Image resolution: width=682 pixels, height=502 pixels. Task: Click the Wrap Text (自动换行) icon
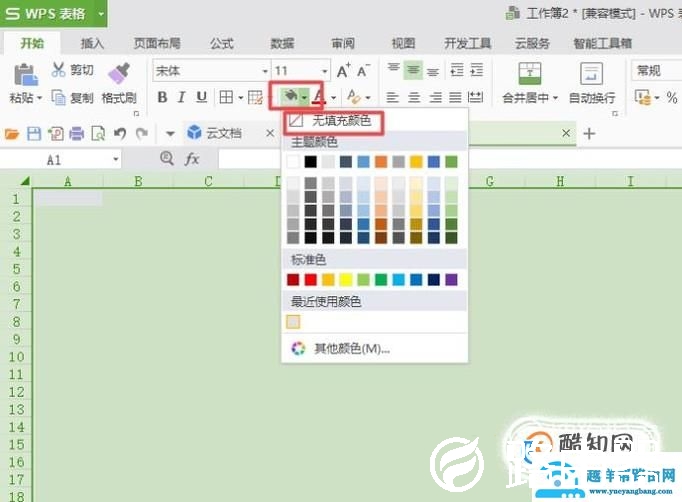[x=592, y=74]
